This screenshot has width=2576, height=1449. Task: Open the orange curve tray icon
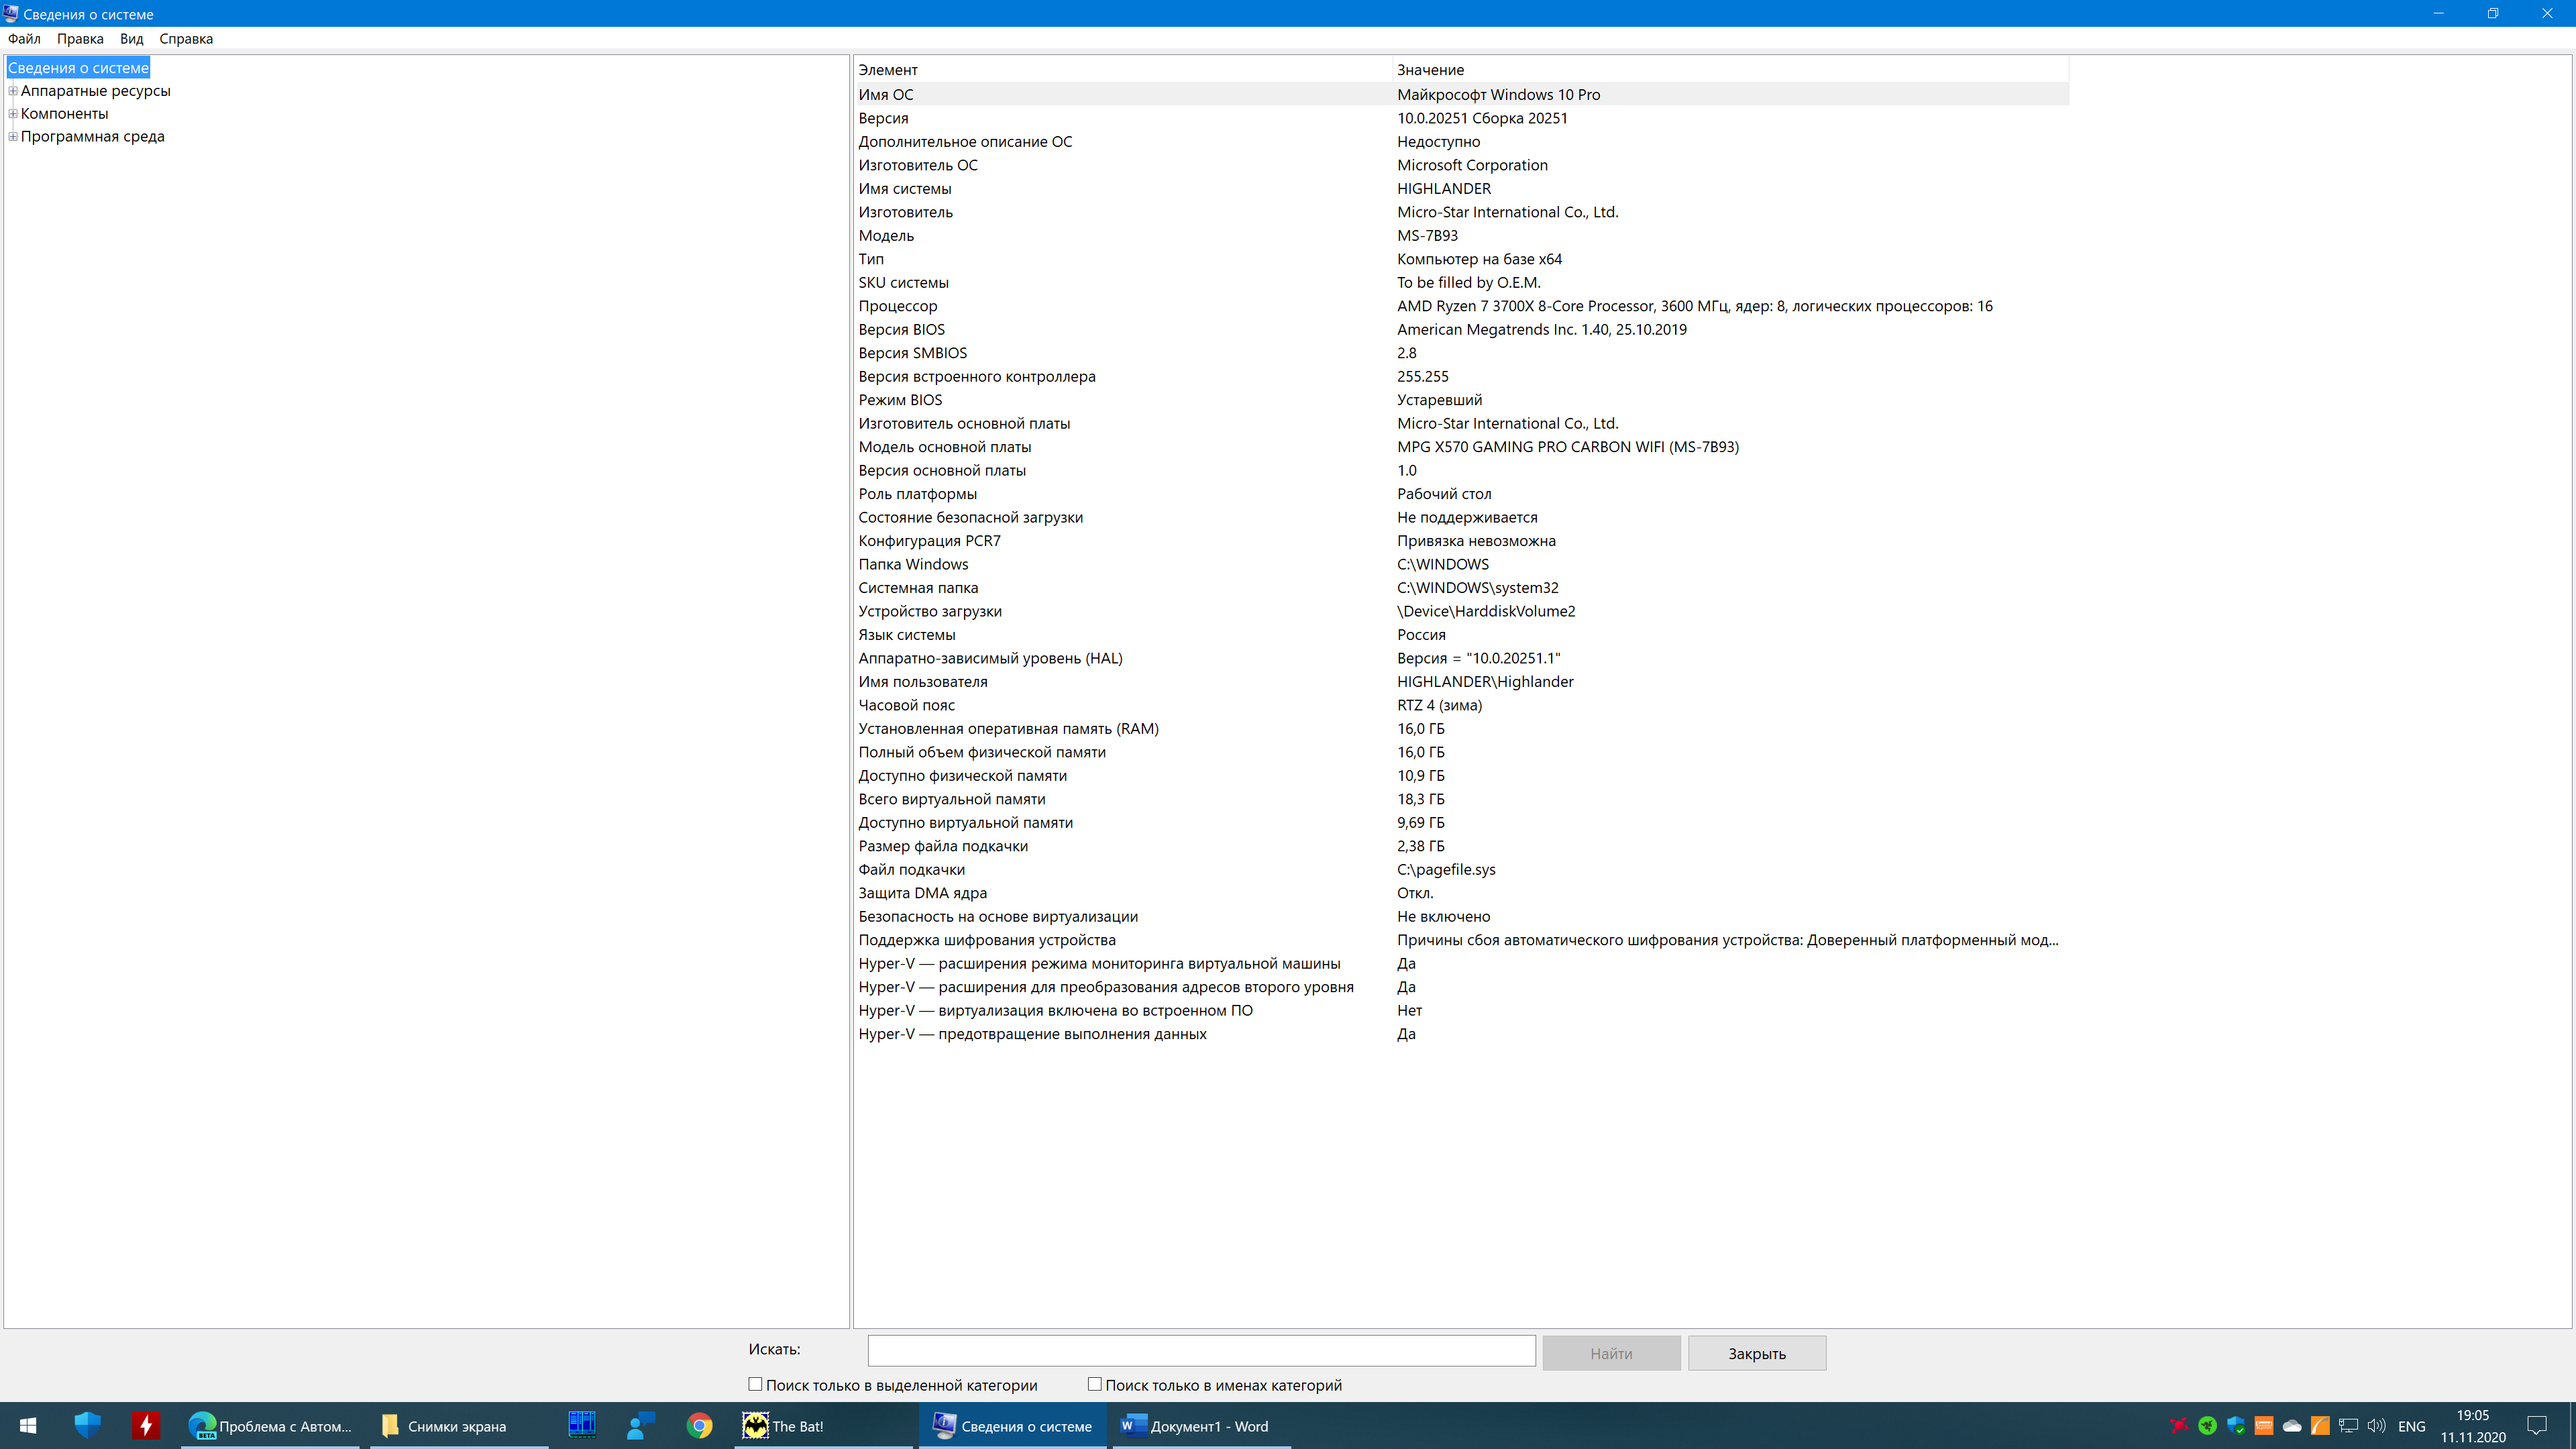(x=2320, y=1426)
